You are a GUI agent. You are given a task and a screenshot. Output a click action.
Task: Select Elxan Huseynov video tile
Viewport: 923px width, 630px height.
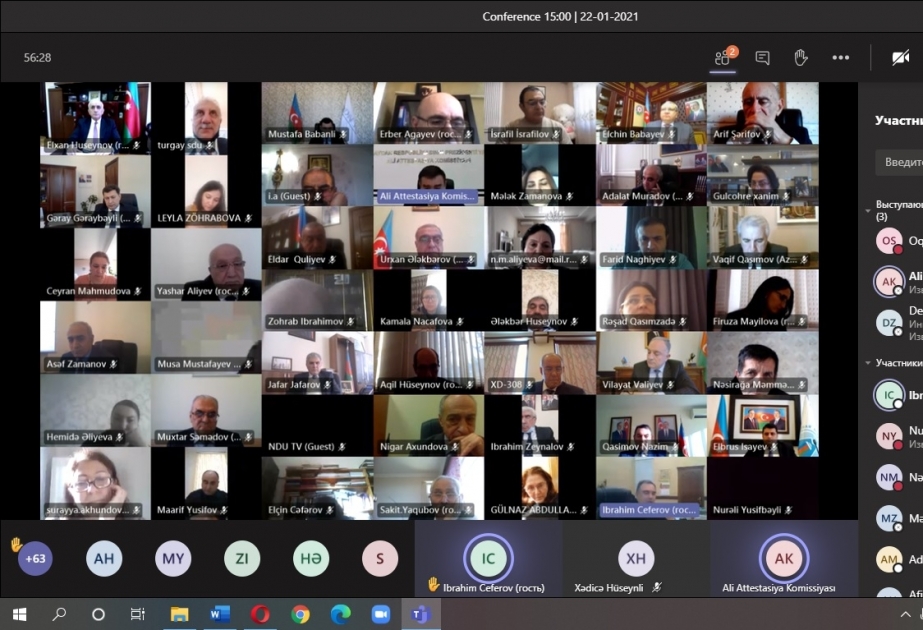(95, 118)
